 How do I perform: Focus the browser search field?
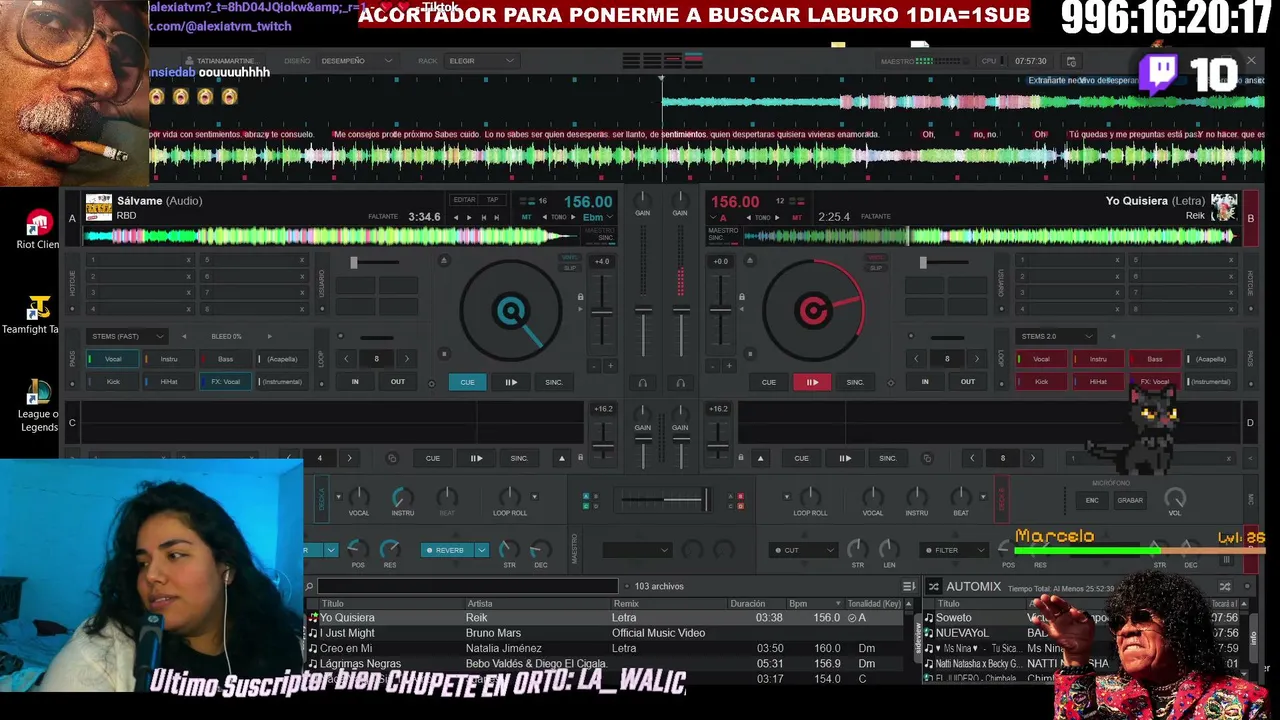(468, 587)
